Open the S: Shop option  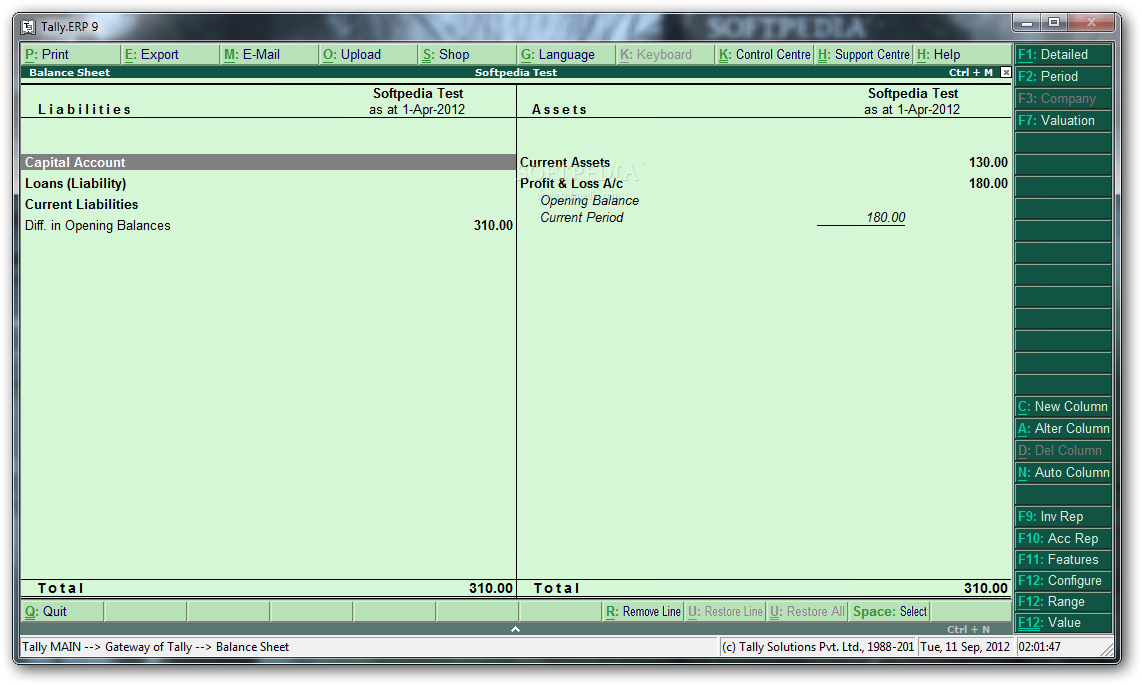[x=468, y=55]
